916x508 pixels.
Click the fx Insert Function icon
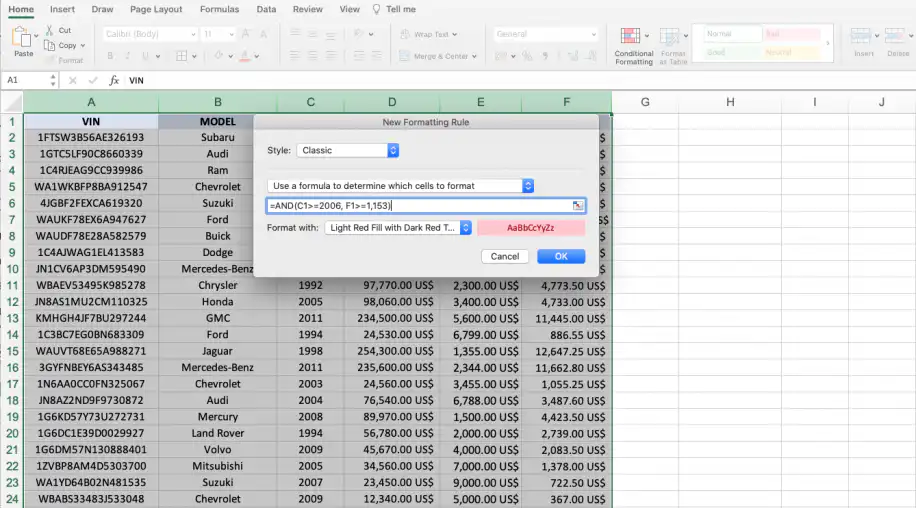point(114,81)
